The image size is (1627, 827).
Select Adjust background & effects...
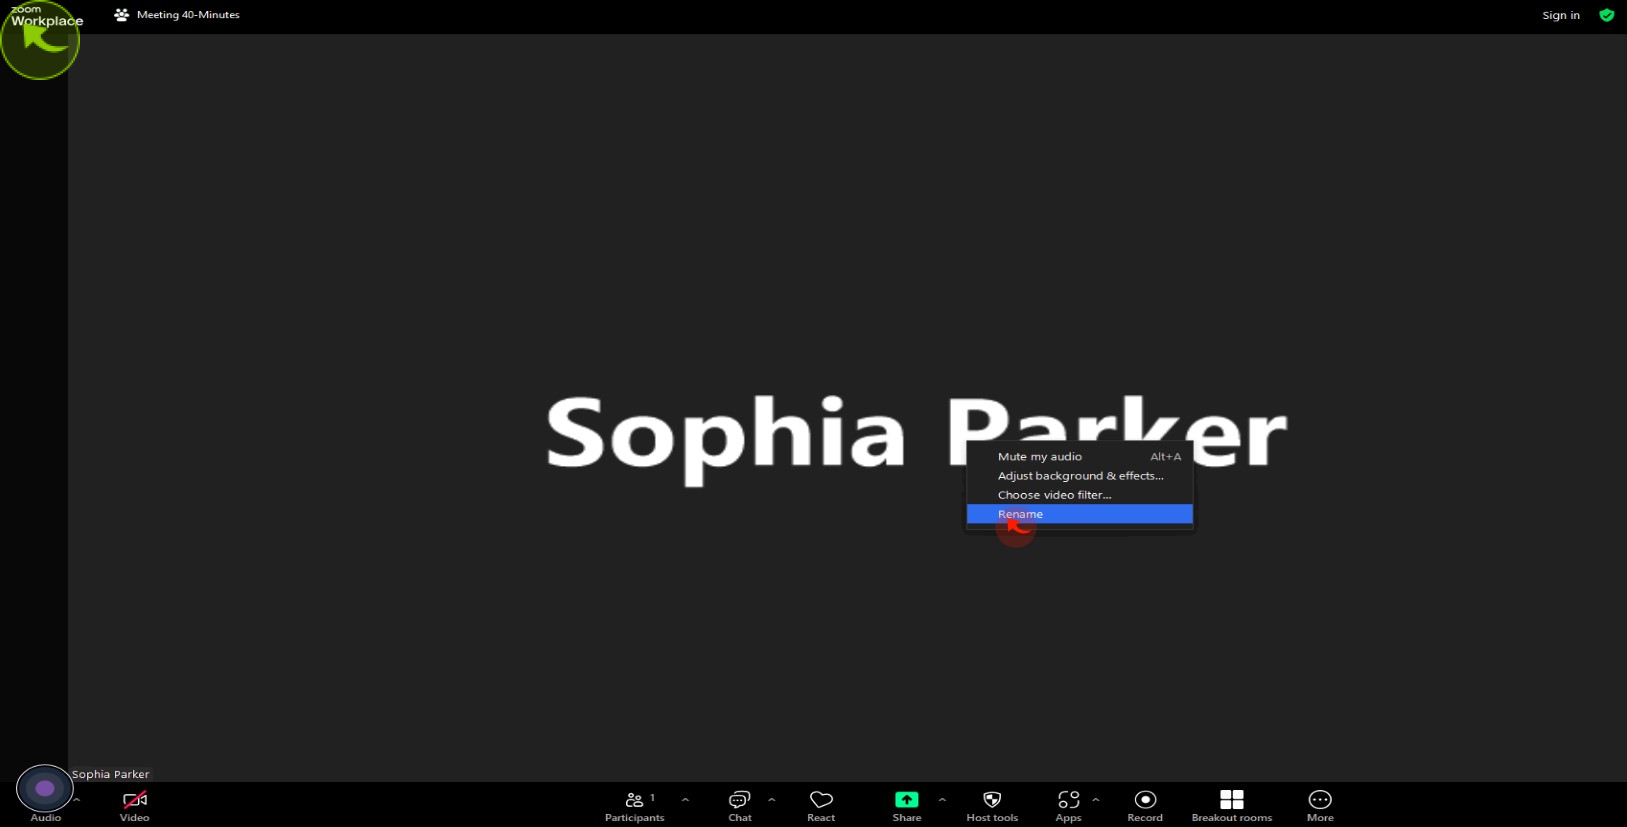pyautogui.click(x=1080, y=476)
